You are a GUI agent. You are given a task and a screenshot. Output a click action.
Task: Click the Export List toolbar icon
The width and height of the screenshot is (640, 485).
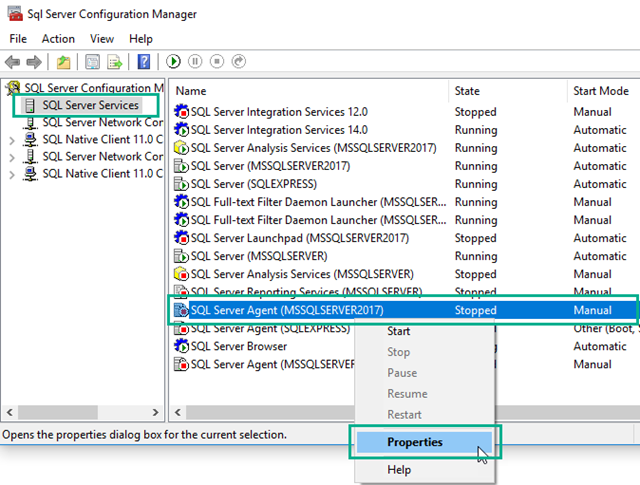(x=115, y=62)
